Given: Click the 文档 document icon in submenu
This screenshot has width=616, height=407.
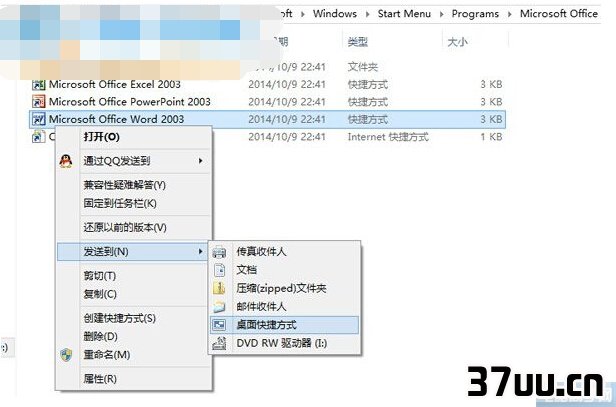Looking at the screenshot, I should pyautogui.click(x=219, y=270).
